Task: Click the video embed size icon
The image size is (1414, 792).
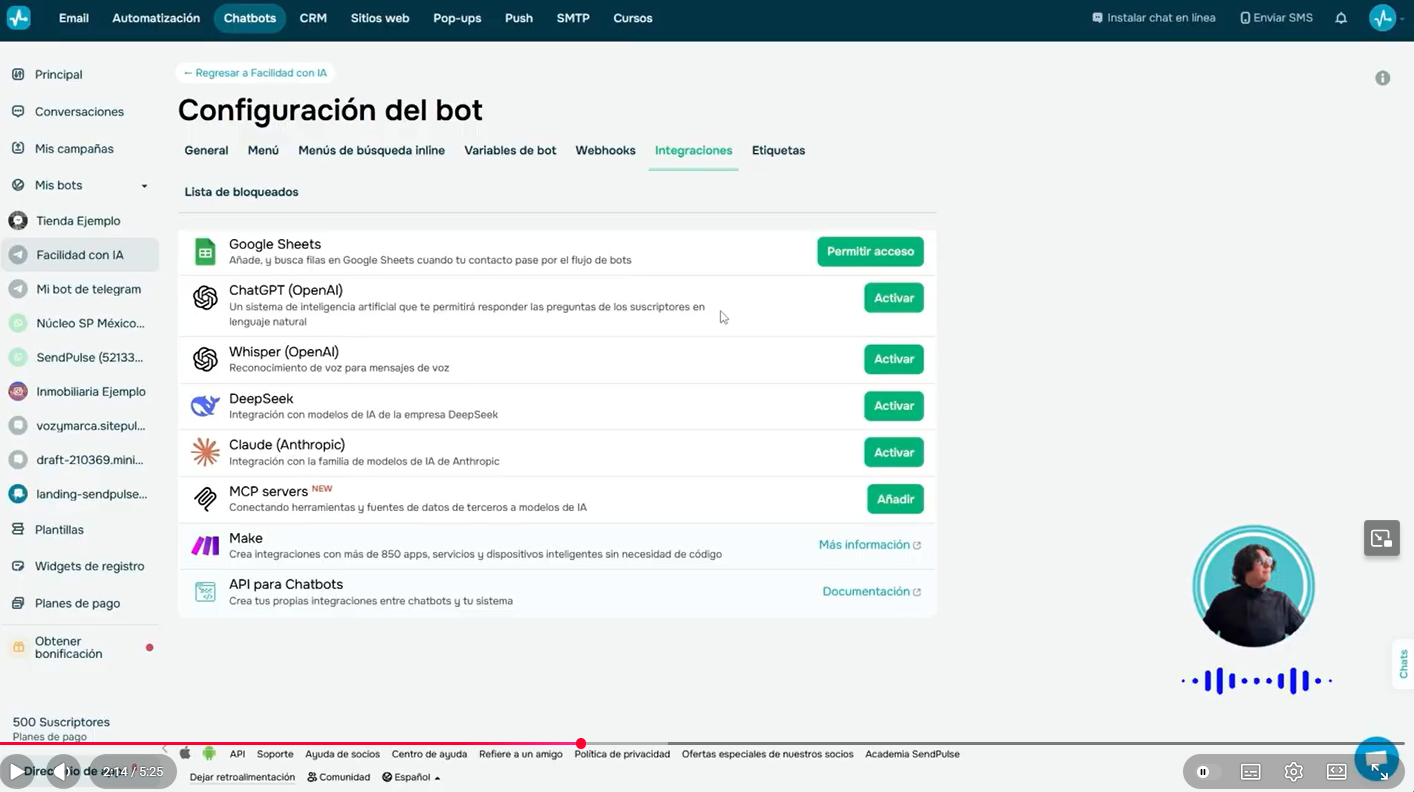Action: pos(1337,771)
